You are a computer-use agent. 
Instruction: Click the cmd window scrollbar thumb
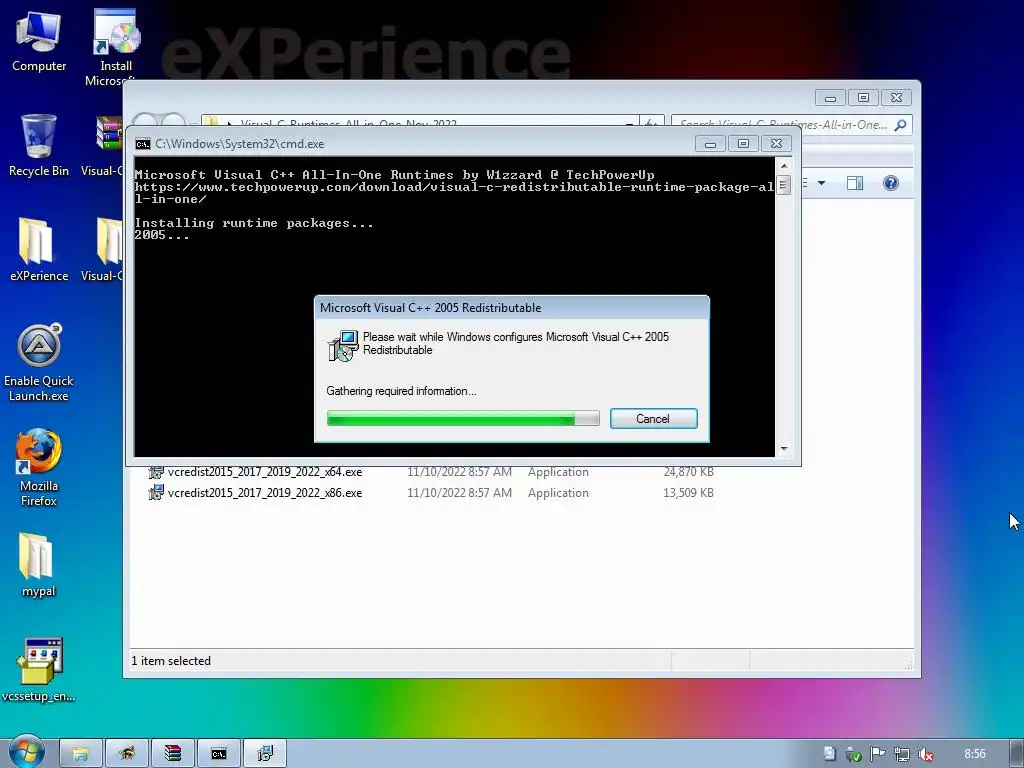784,185
